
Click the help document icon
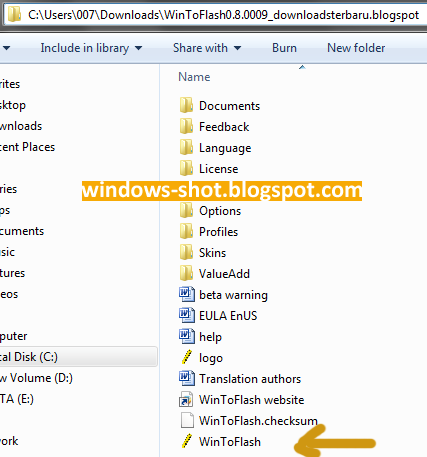pos(187,336)
